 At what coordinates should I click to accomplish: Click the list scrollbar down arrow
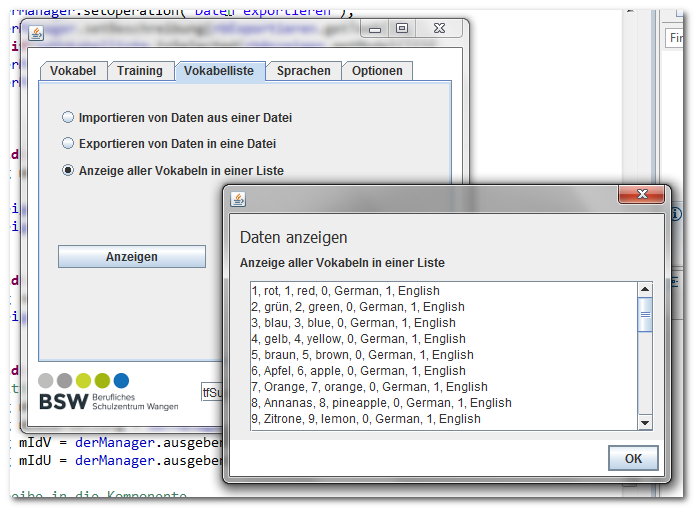click(x=645, y=423)
